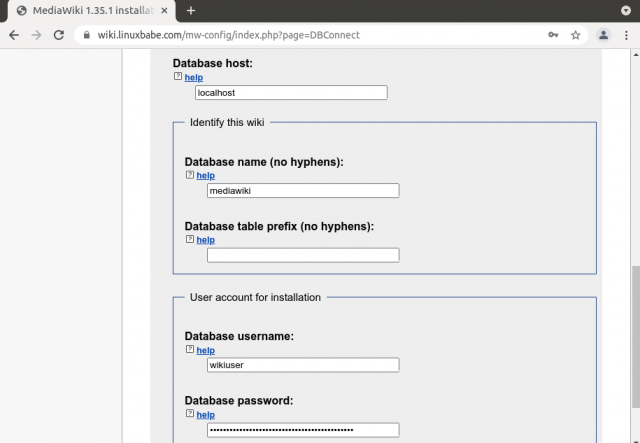Select the MediaWiki 1.35.1 installation tab
The height and width of the screenshot is (443, 640).
click(90, 10)
